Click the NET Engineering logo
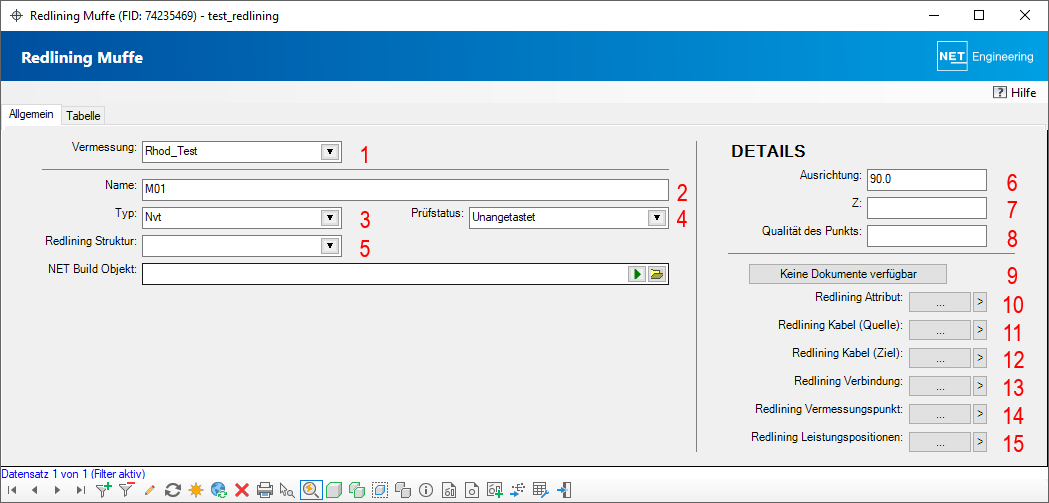The width and height of the screenshot is (1049, 503). pos(985,58)
